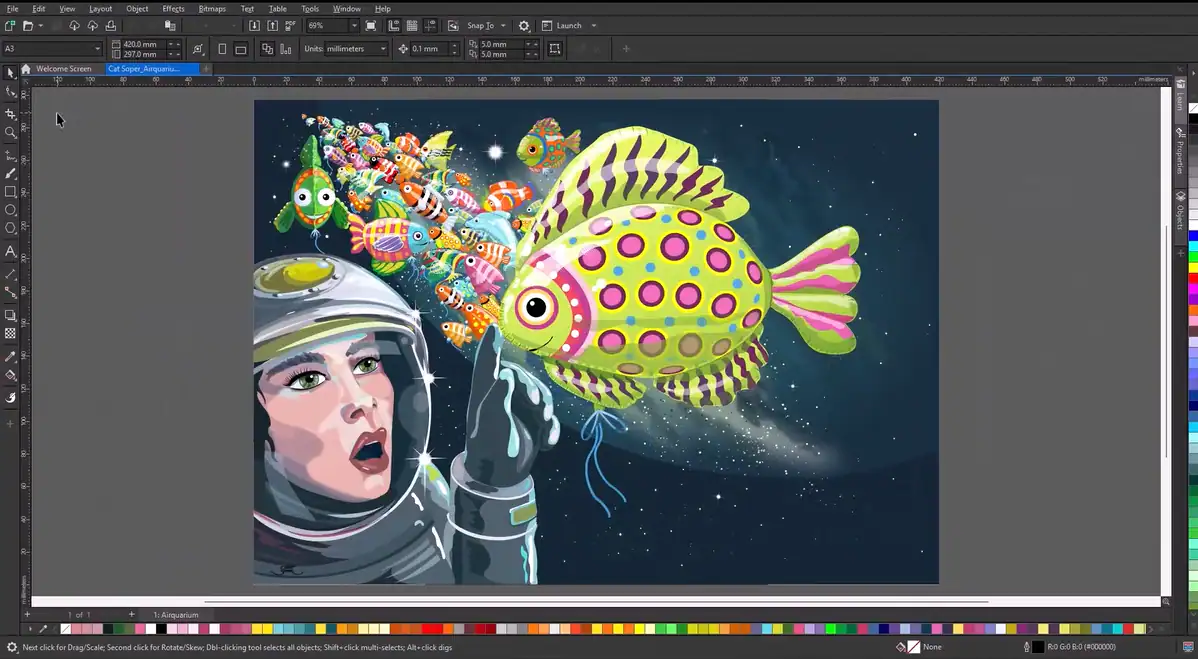Select the Pick tool
Image resolution: width=1198 pixels, height=659 pixels.
coord(10,71)
